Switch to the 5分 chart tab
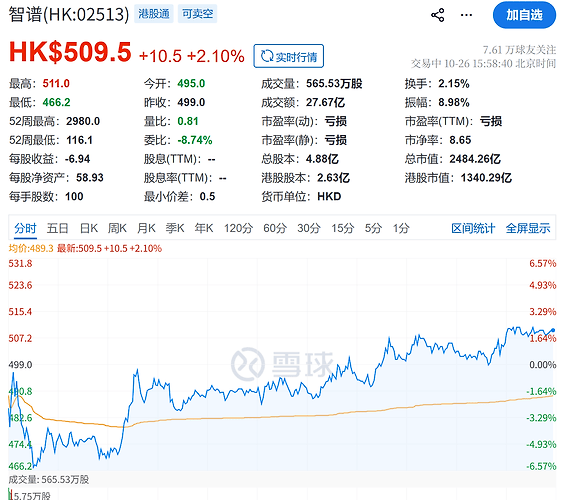The height and width of the screenshot is (500, 568). point(373,228)
